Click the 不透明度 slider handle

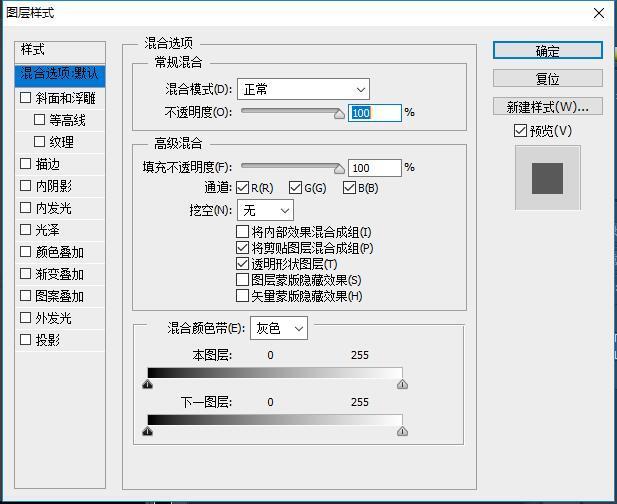tap(339, 114)
